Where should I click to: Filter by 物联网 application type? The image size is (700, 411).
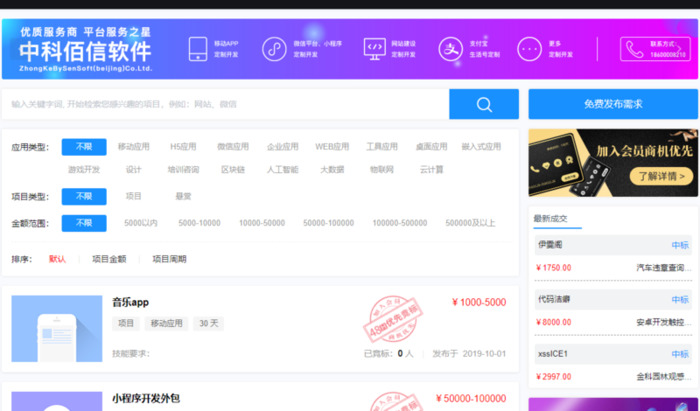(x=382, y=170)
